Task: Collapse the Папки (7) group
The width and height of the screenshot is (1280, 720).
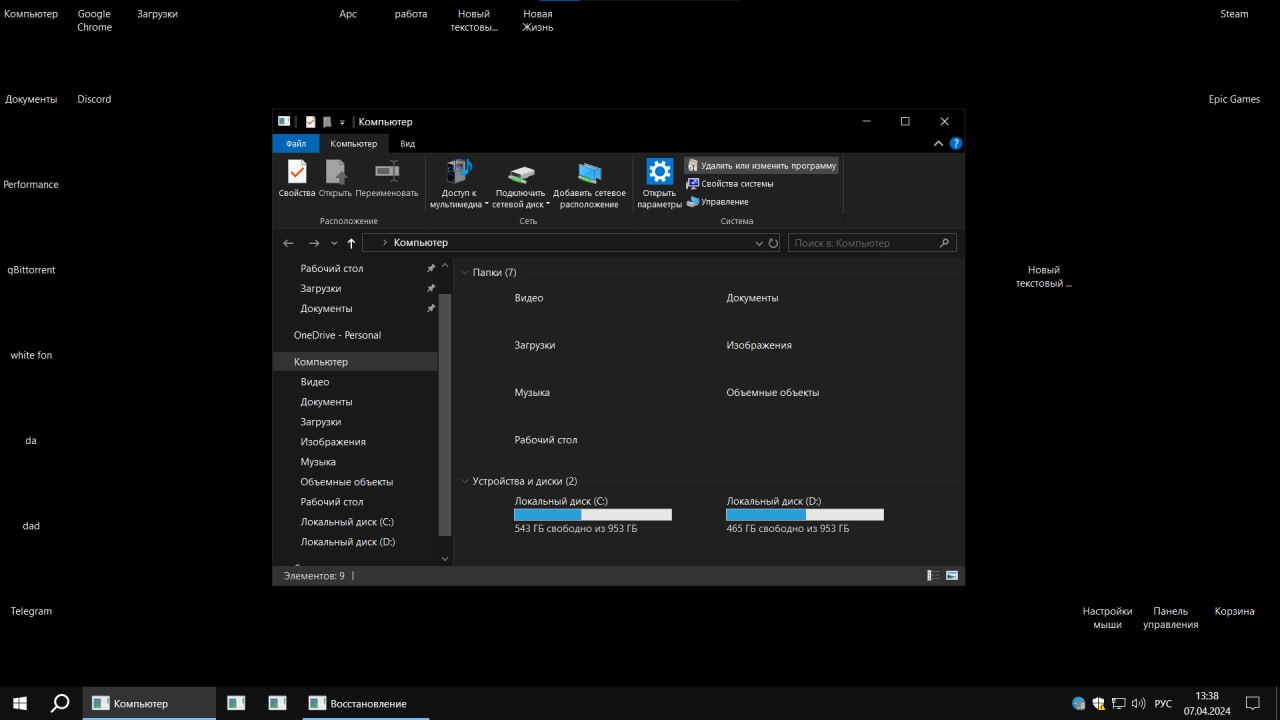Action: (465, 272)
